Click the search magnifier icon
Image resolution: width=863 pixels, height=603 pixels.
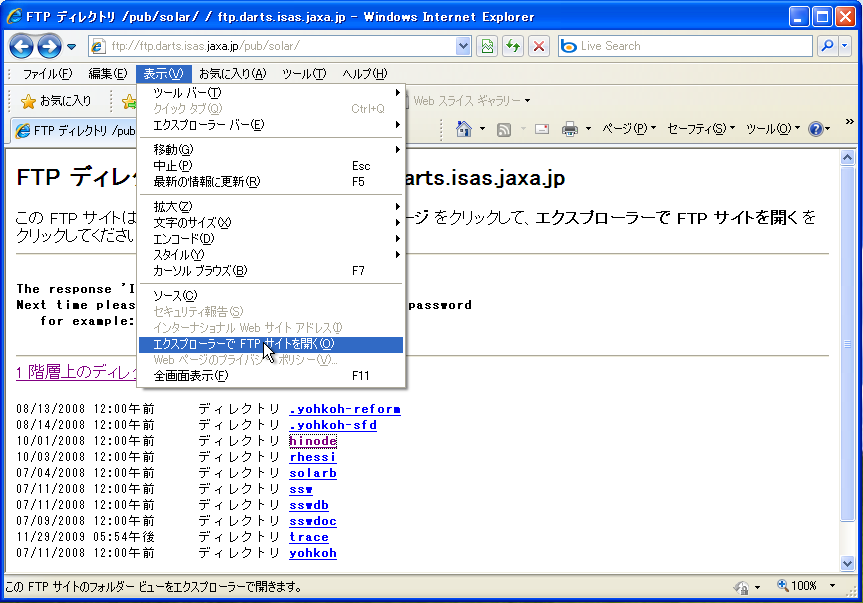827,46
